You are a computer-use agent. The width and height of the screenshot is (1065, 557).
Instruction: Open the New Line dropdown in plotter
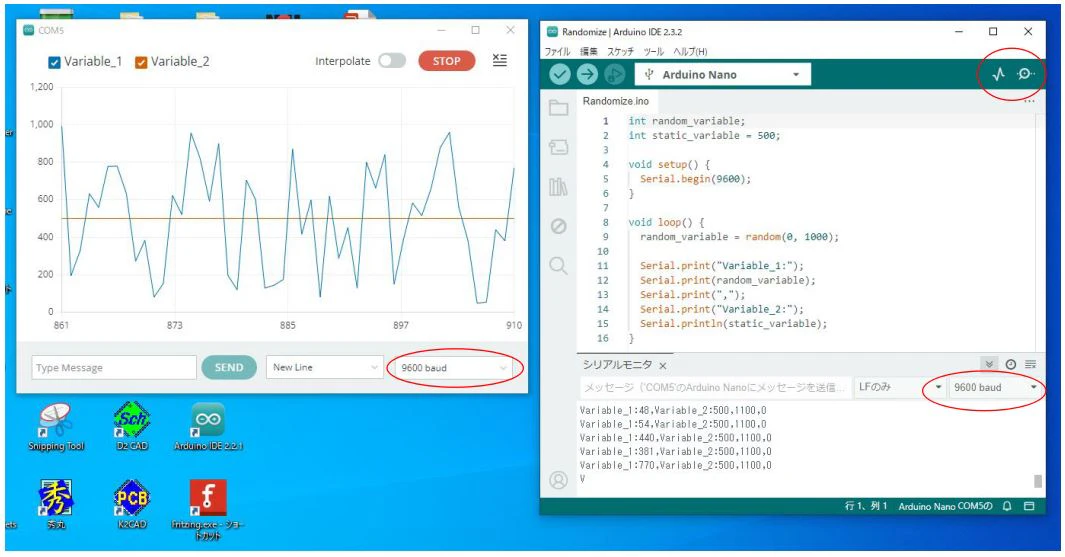coord(324,367)
